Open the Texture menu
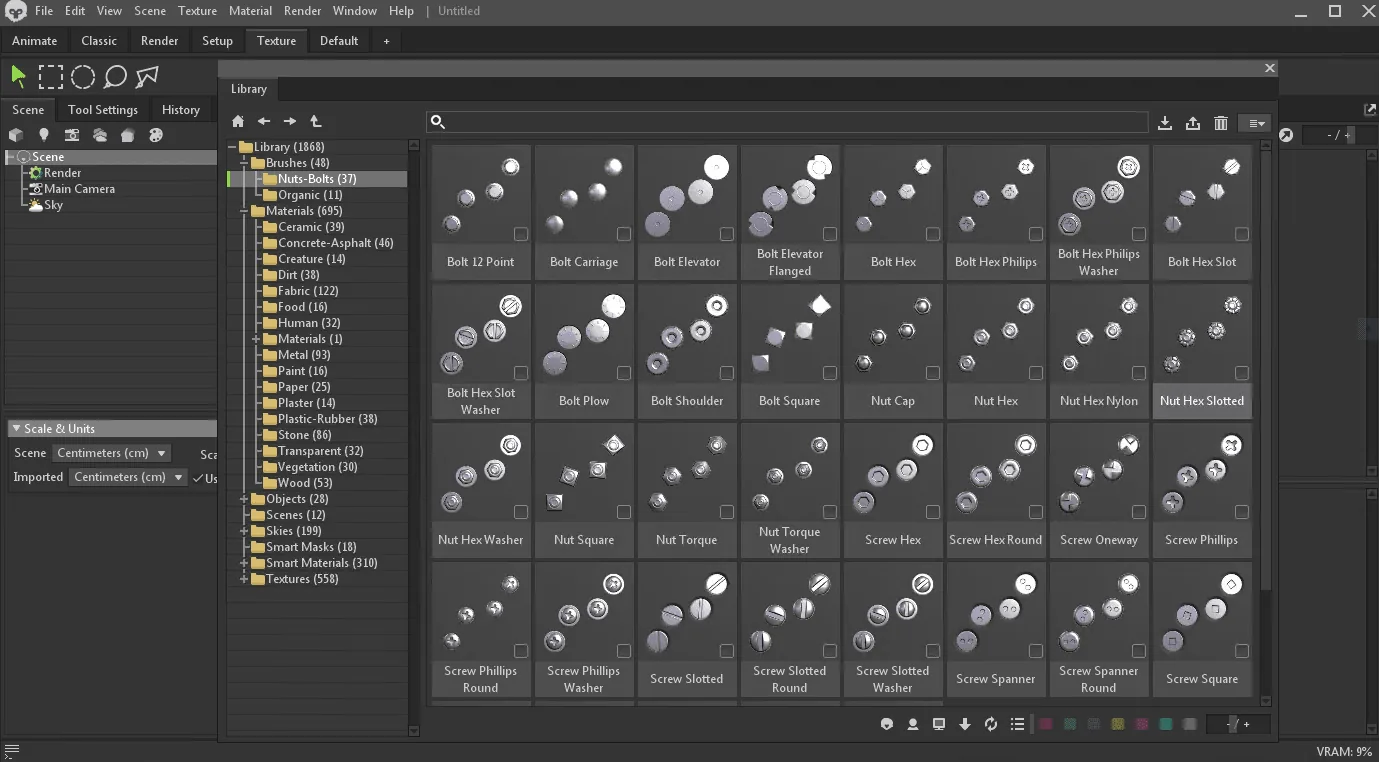 click(197, 11)
